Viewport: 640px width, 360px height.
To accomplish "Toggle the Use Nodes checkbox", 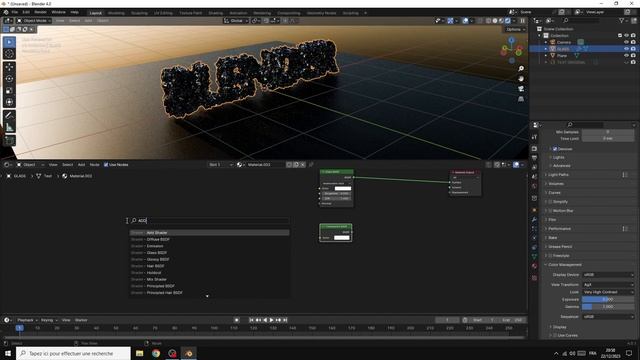I will [106, 165].
